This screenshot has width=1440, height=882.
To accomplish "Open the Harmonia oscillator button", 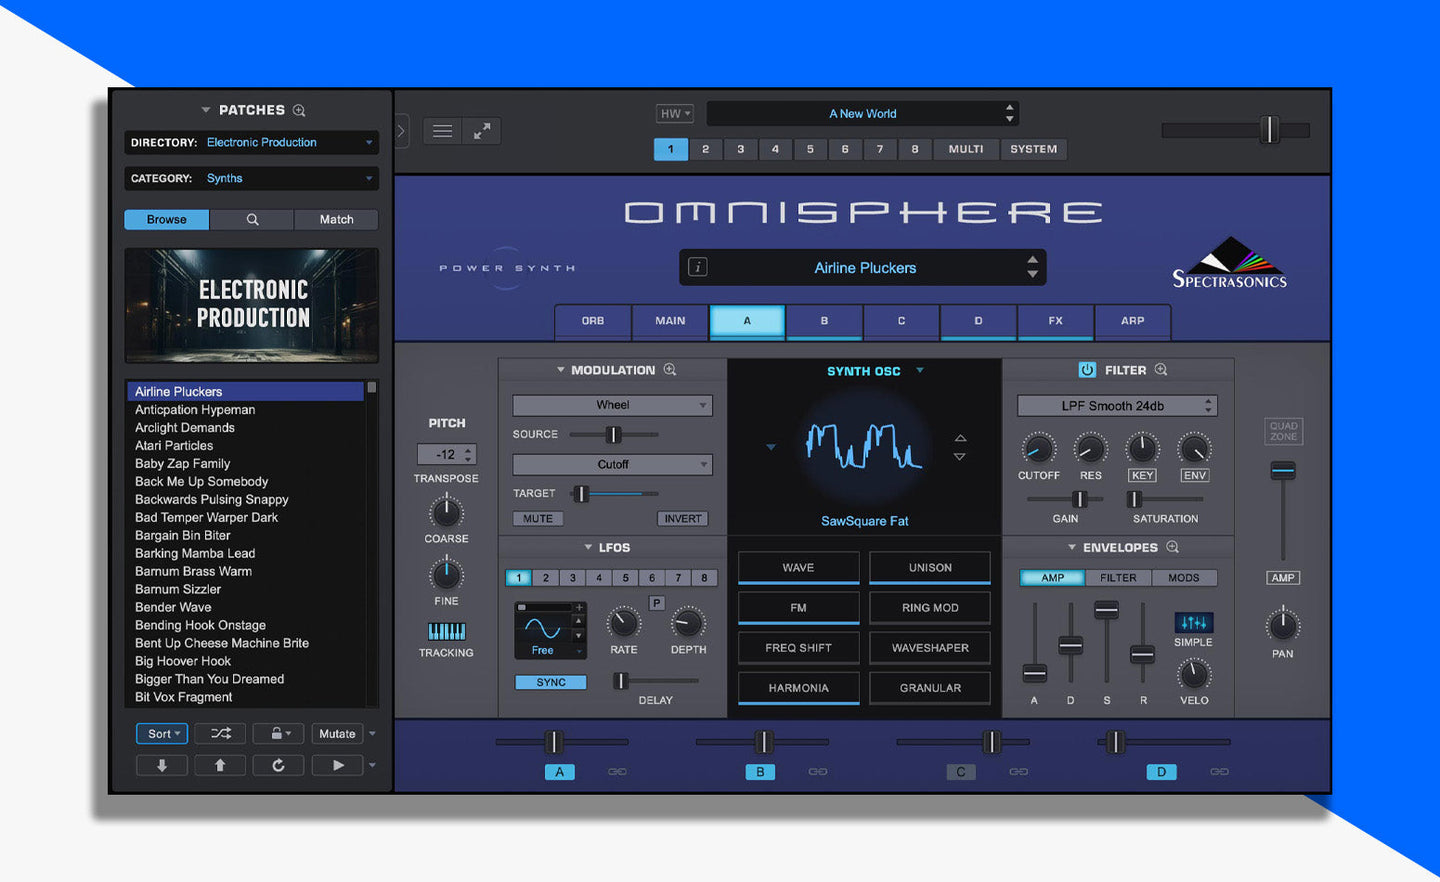I will 798,688.
